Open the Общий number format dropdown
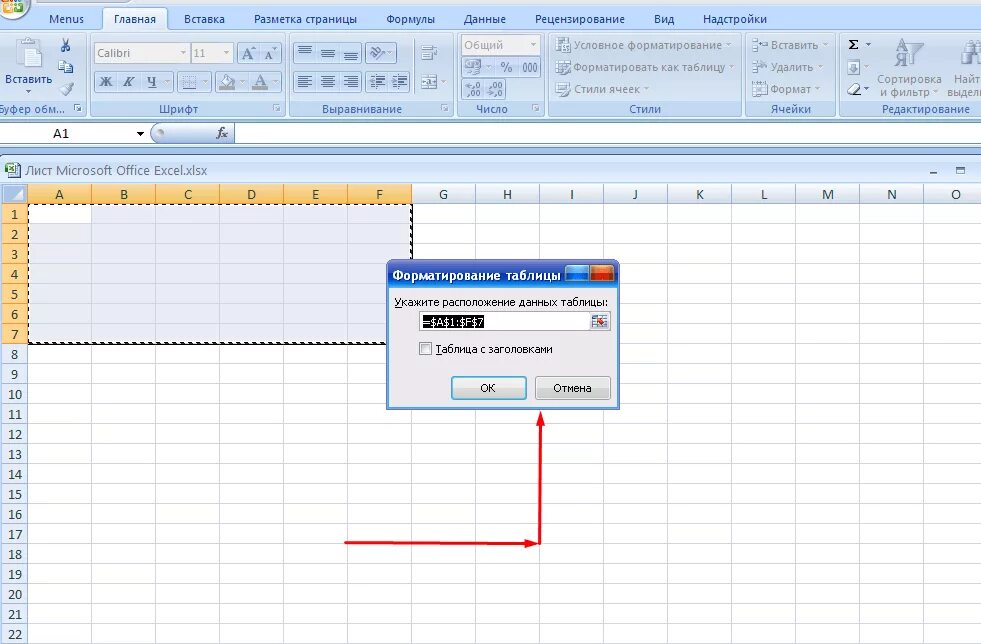 (x=533, y=44)
